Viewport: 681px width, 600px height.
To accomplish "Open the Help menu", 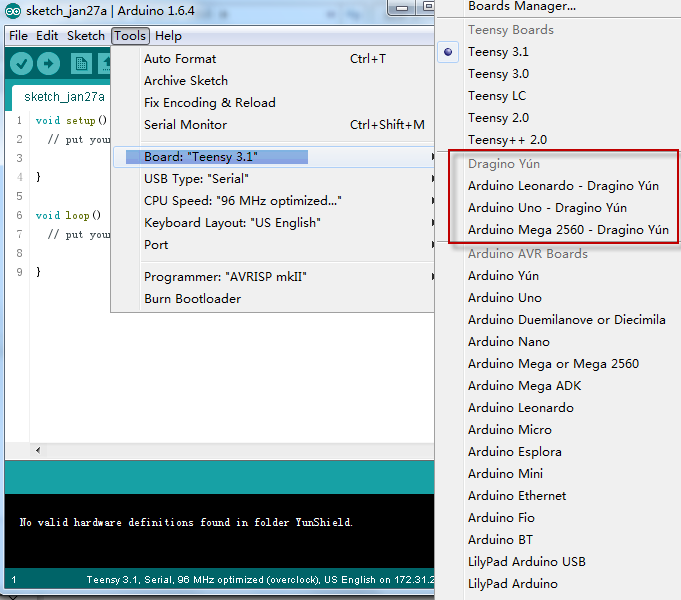I will point(168,36).
